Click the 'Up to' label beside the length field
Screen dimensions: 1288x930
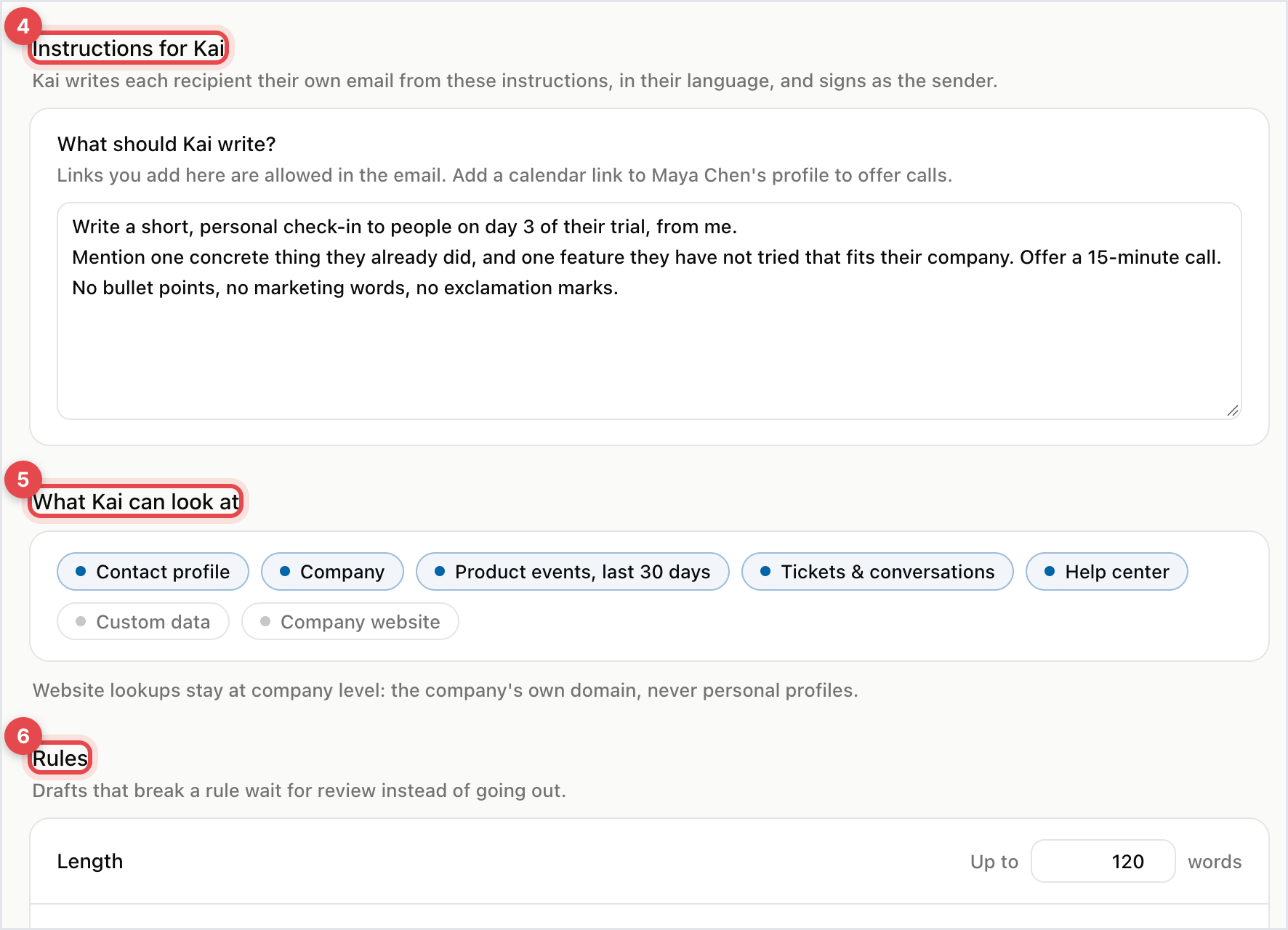[x=994, y=861]
